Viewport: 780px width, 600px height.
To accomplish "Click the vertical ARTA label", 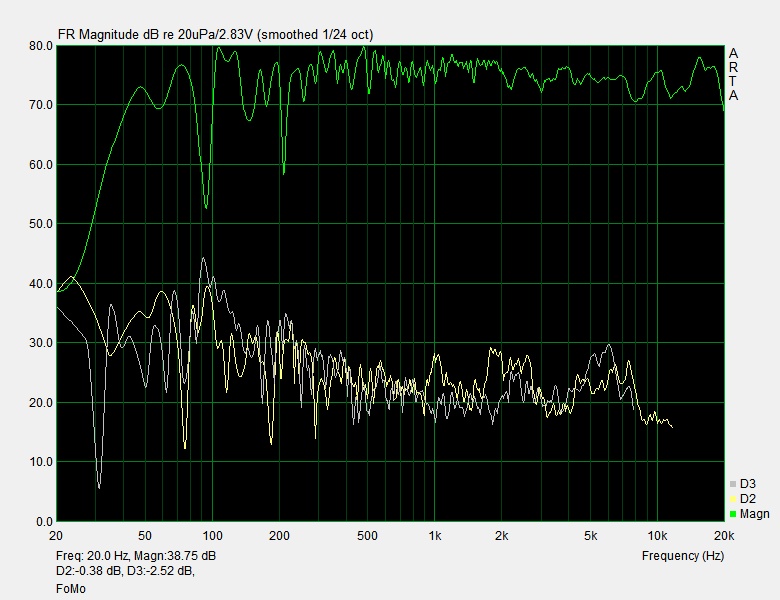I will point(733,75).
